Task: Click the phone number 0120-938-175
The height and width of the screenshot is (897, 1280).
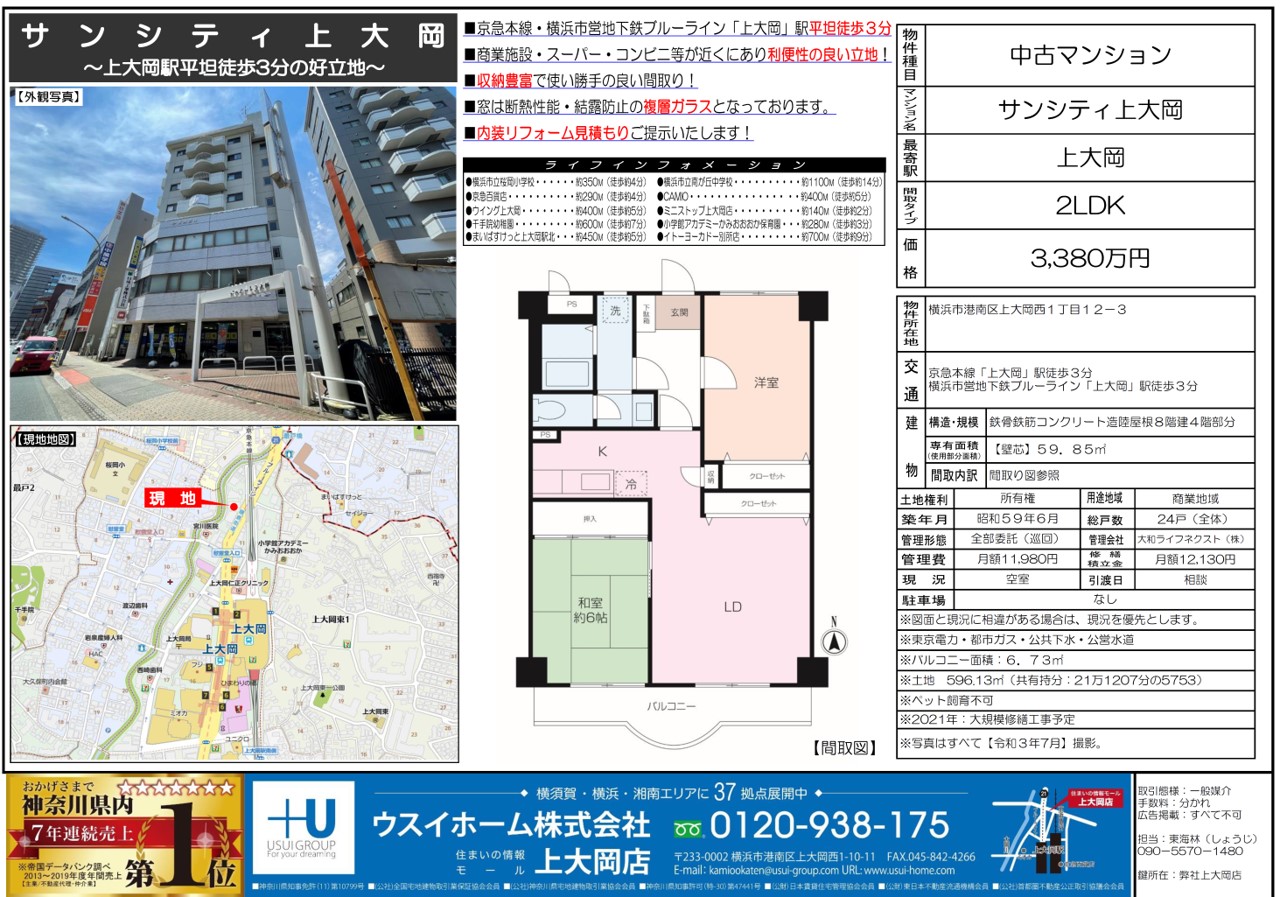Action: click(827, 826)
